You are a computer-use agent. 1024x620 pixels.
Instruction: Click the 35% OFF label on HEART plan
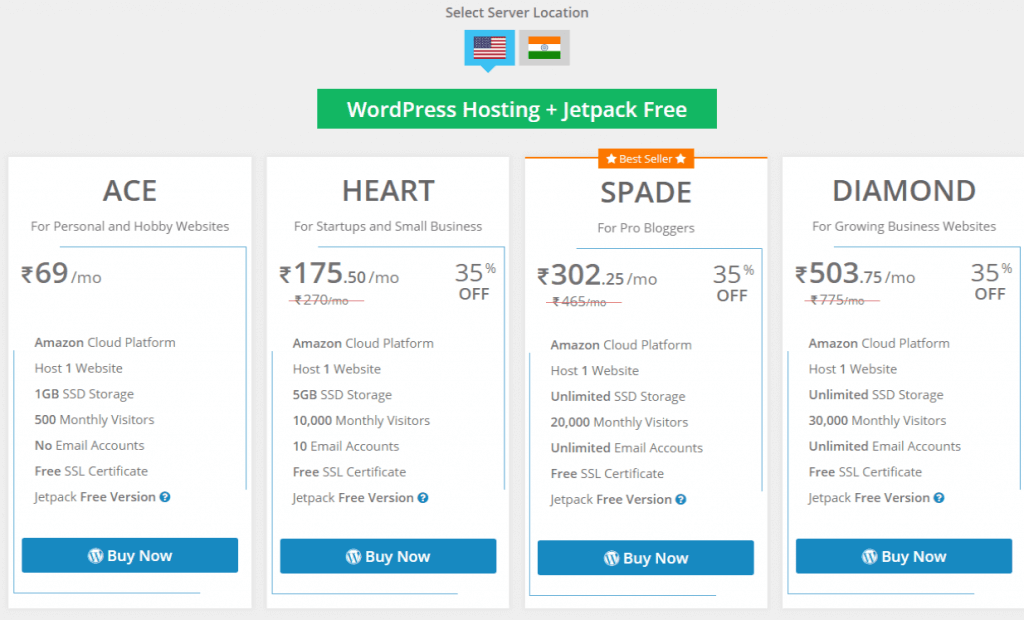pos(474,282)
